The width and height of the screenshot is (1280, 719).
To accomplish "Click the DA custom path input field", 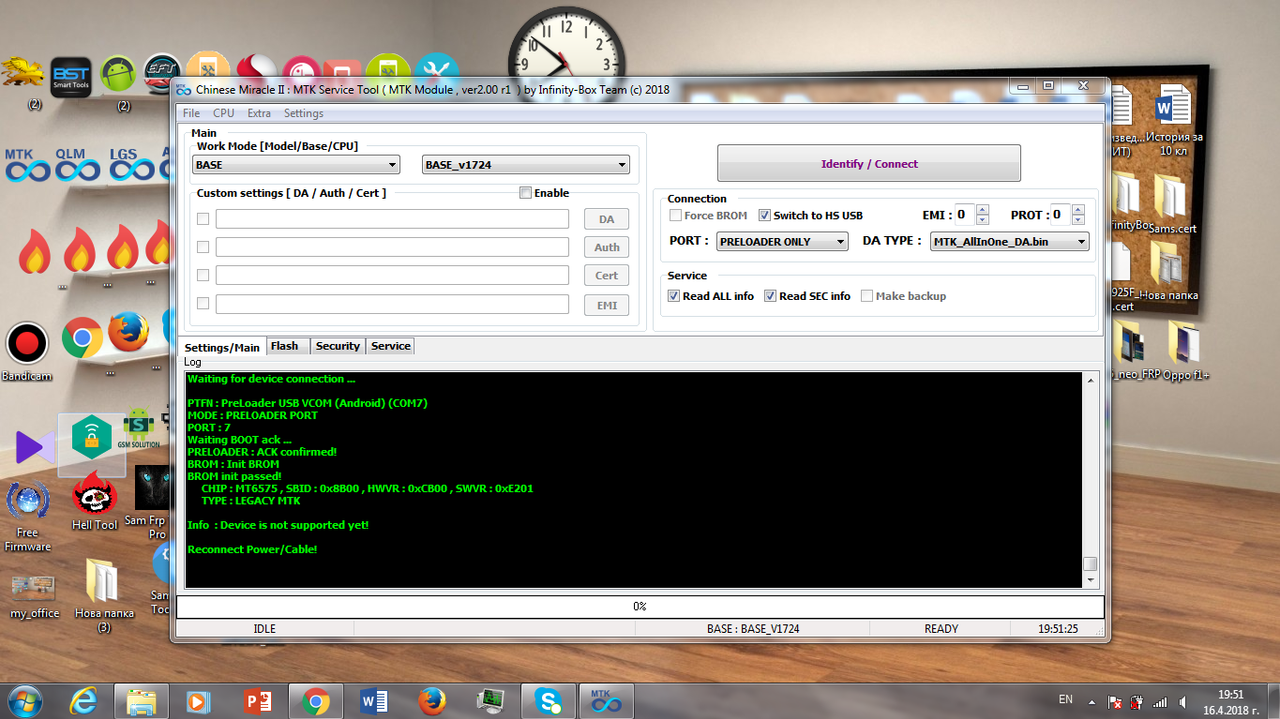I will click(392, 219).
